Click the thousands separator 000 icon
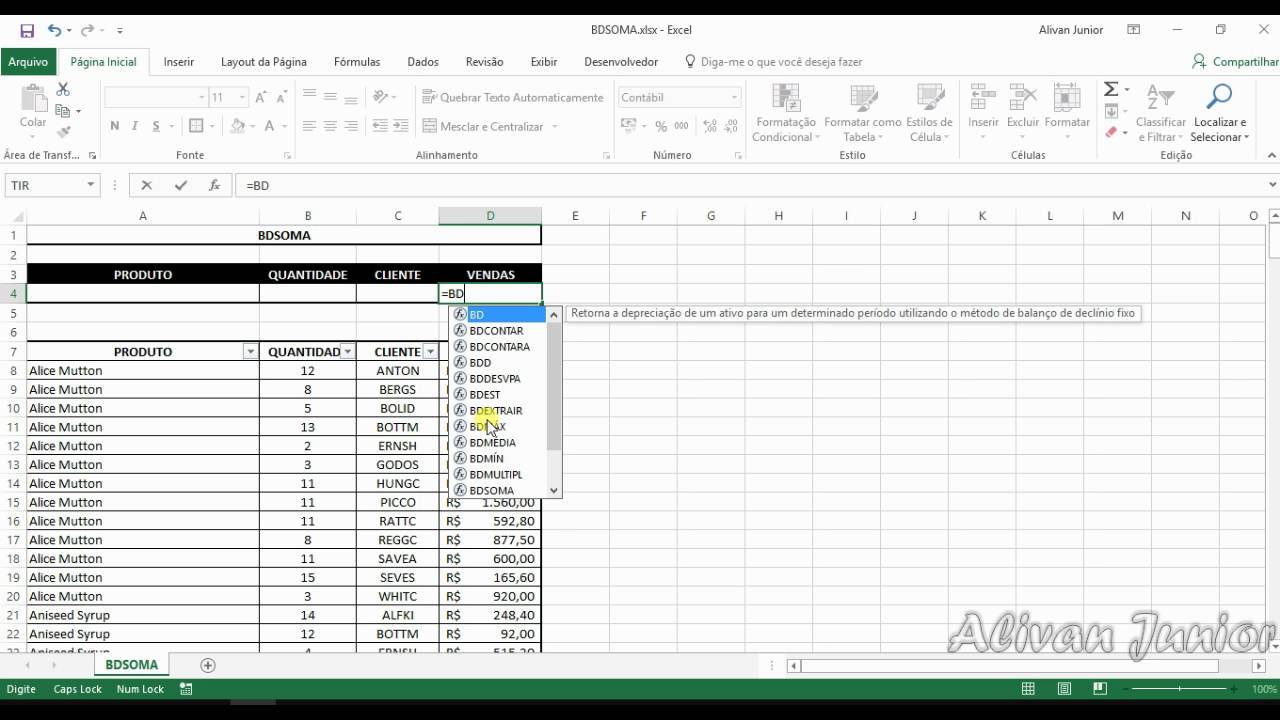 tap(681, 126)
